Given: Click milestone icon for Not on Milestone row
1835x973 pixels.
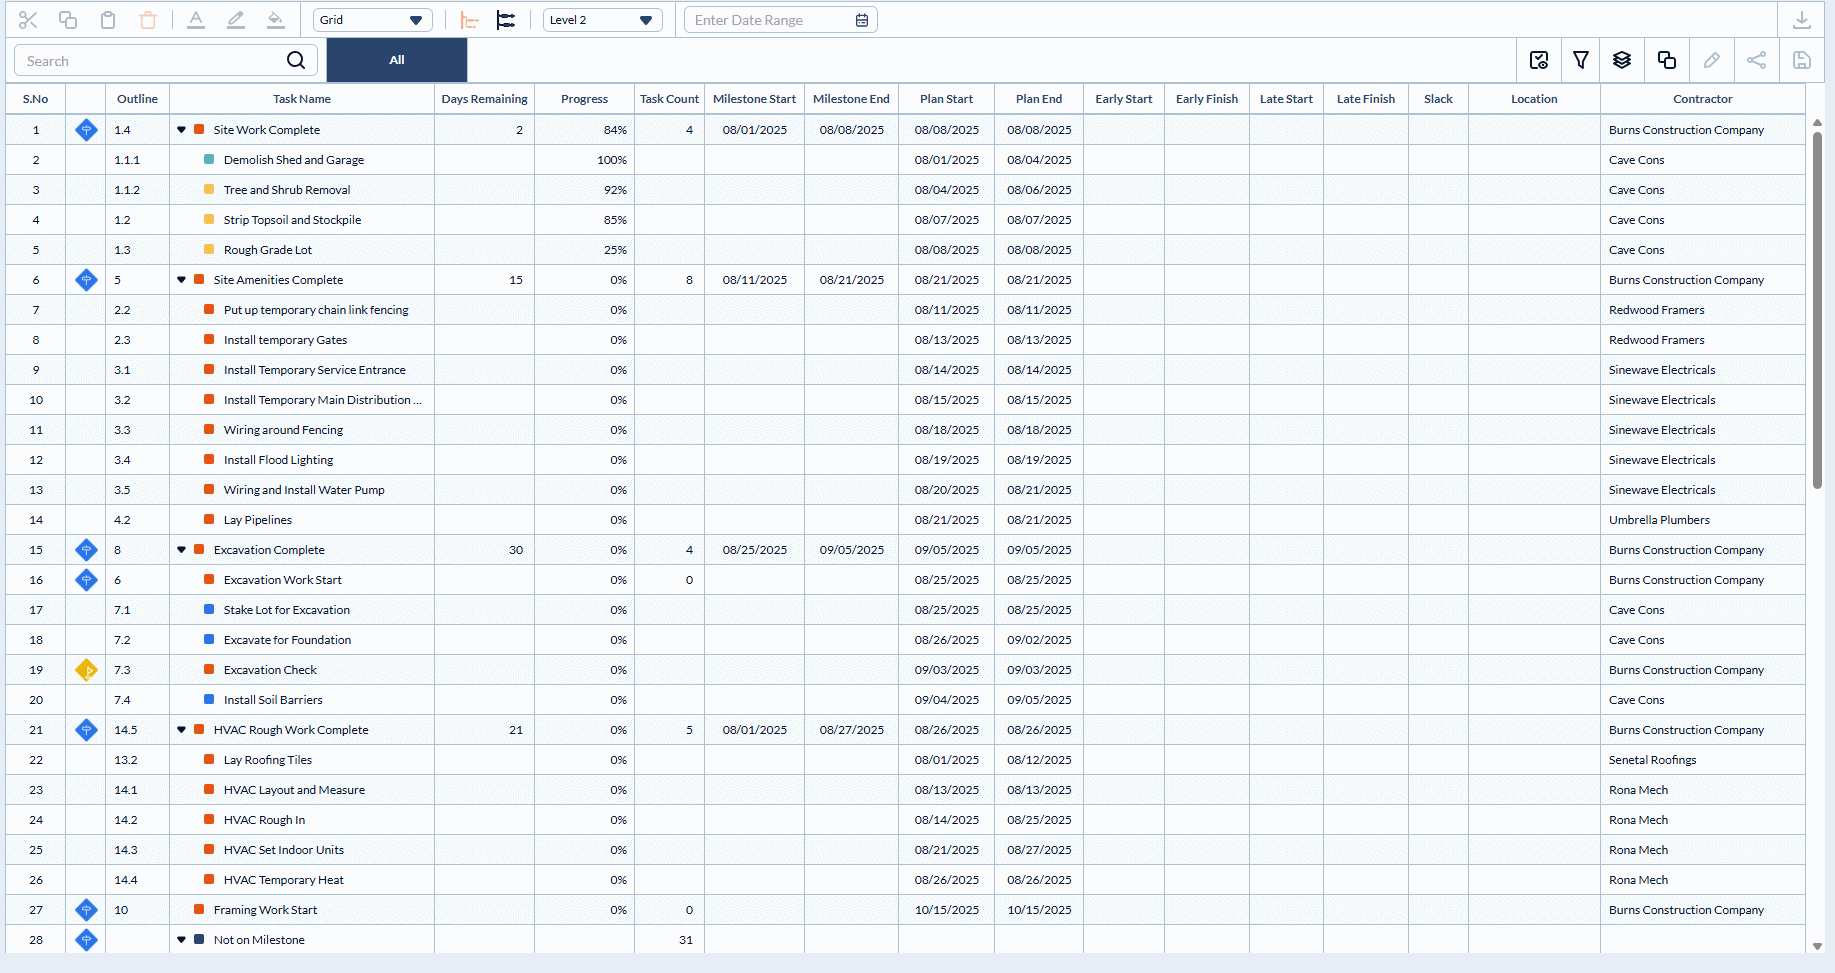Looking at the screenshot, I should coord(87,940).
